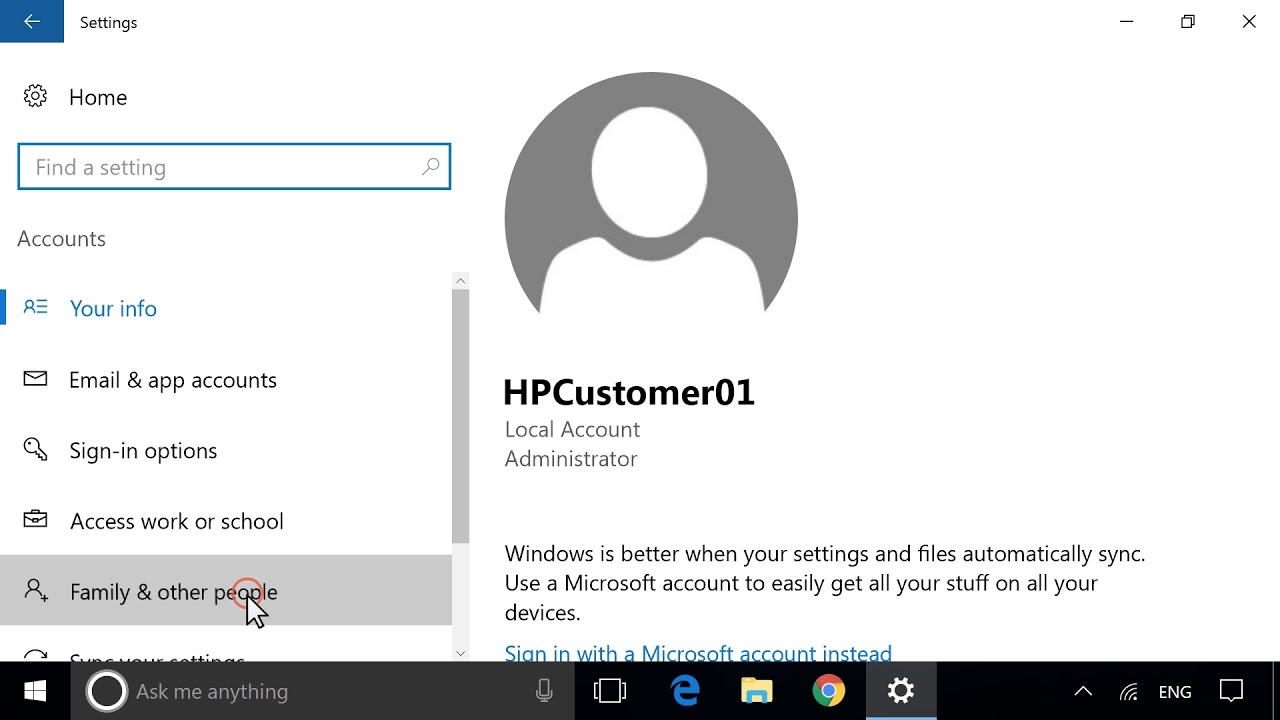Image resolution: width=1280 pixels, height=720 pixels.
Task: Click Sign in with a Microsoft account instead
Action: click(698, 653)
